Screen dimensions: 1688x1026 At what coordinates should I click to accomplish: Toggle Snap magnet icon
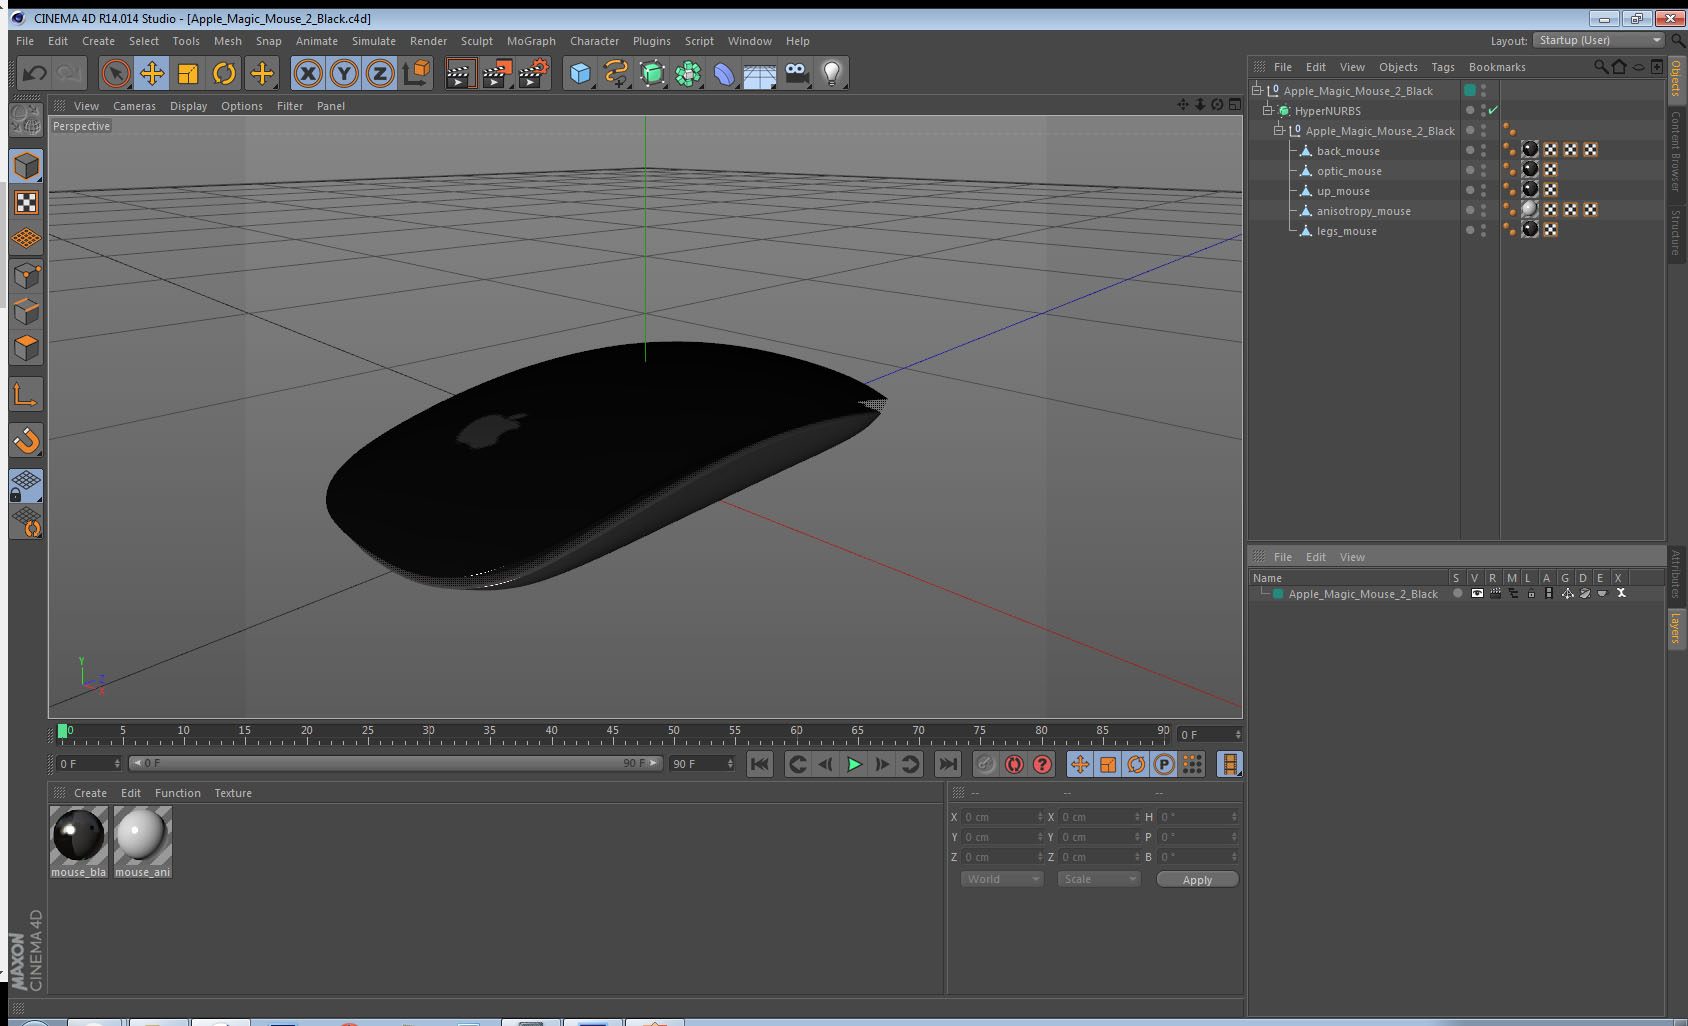27,440
